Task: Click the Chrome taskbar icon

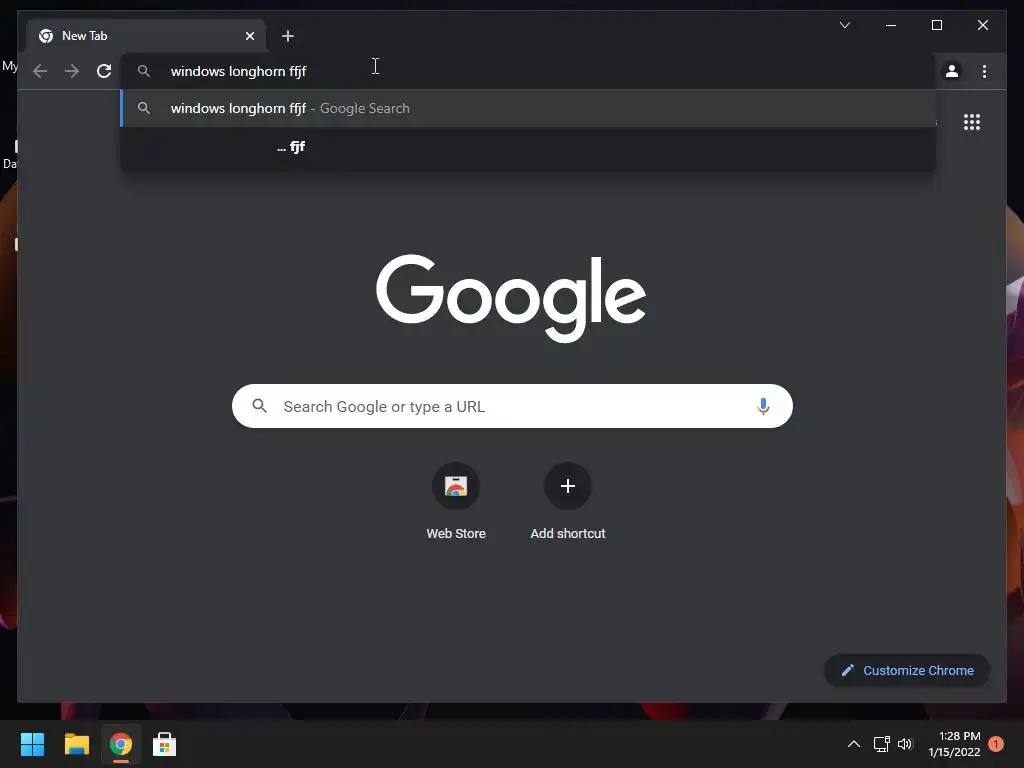Action: [x=120, y=744]
